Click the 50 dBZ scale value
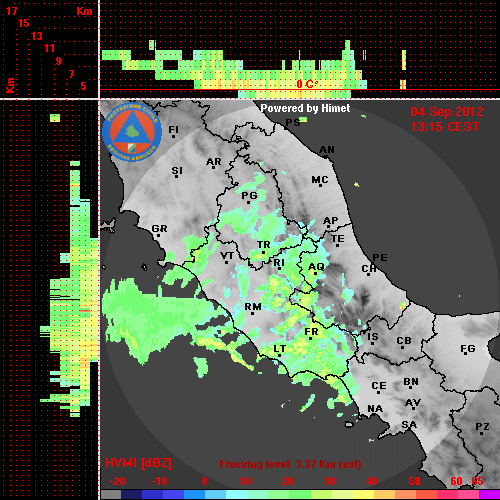This screenshot has width=500, height=500. (x=414, y=481)
